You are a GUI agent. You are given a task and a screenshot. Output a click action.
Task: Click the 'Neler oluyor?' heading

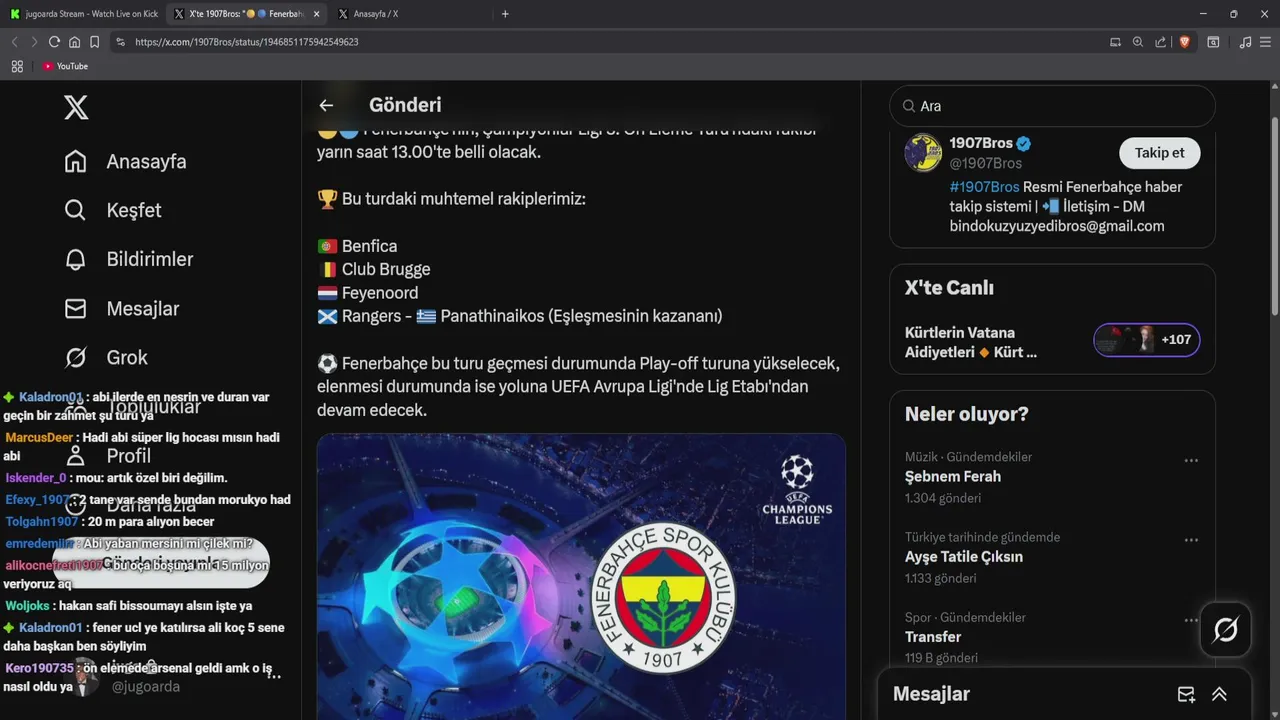point(966,414)
